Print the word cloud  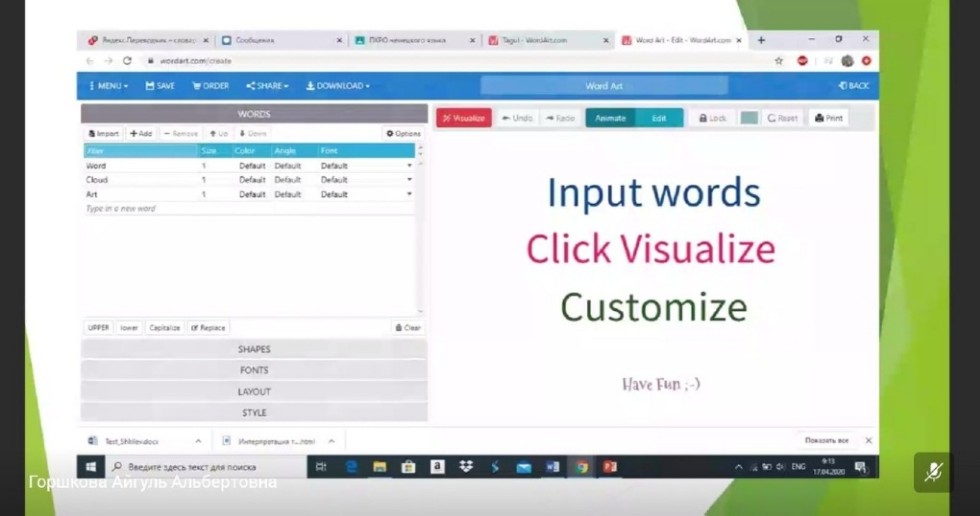[828, 118]
